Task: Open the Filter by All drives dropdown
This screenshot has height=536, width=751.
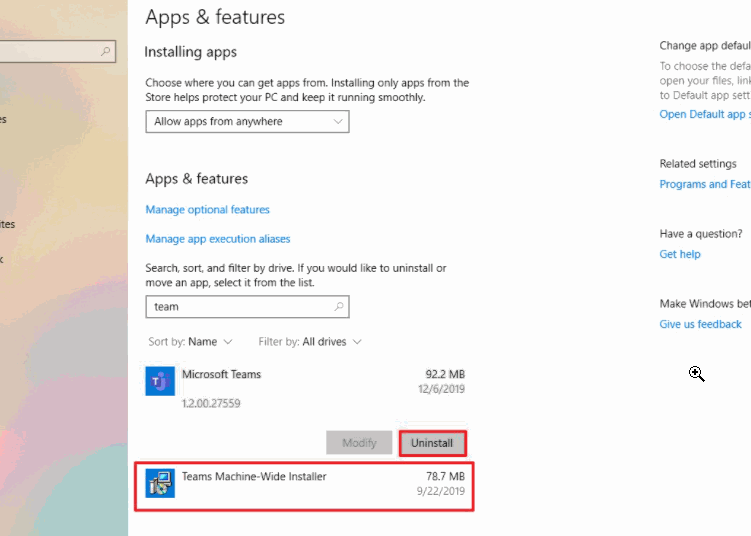Action: pos(310,342)
